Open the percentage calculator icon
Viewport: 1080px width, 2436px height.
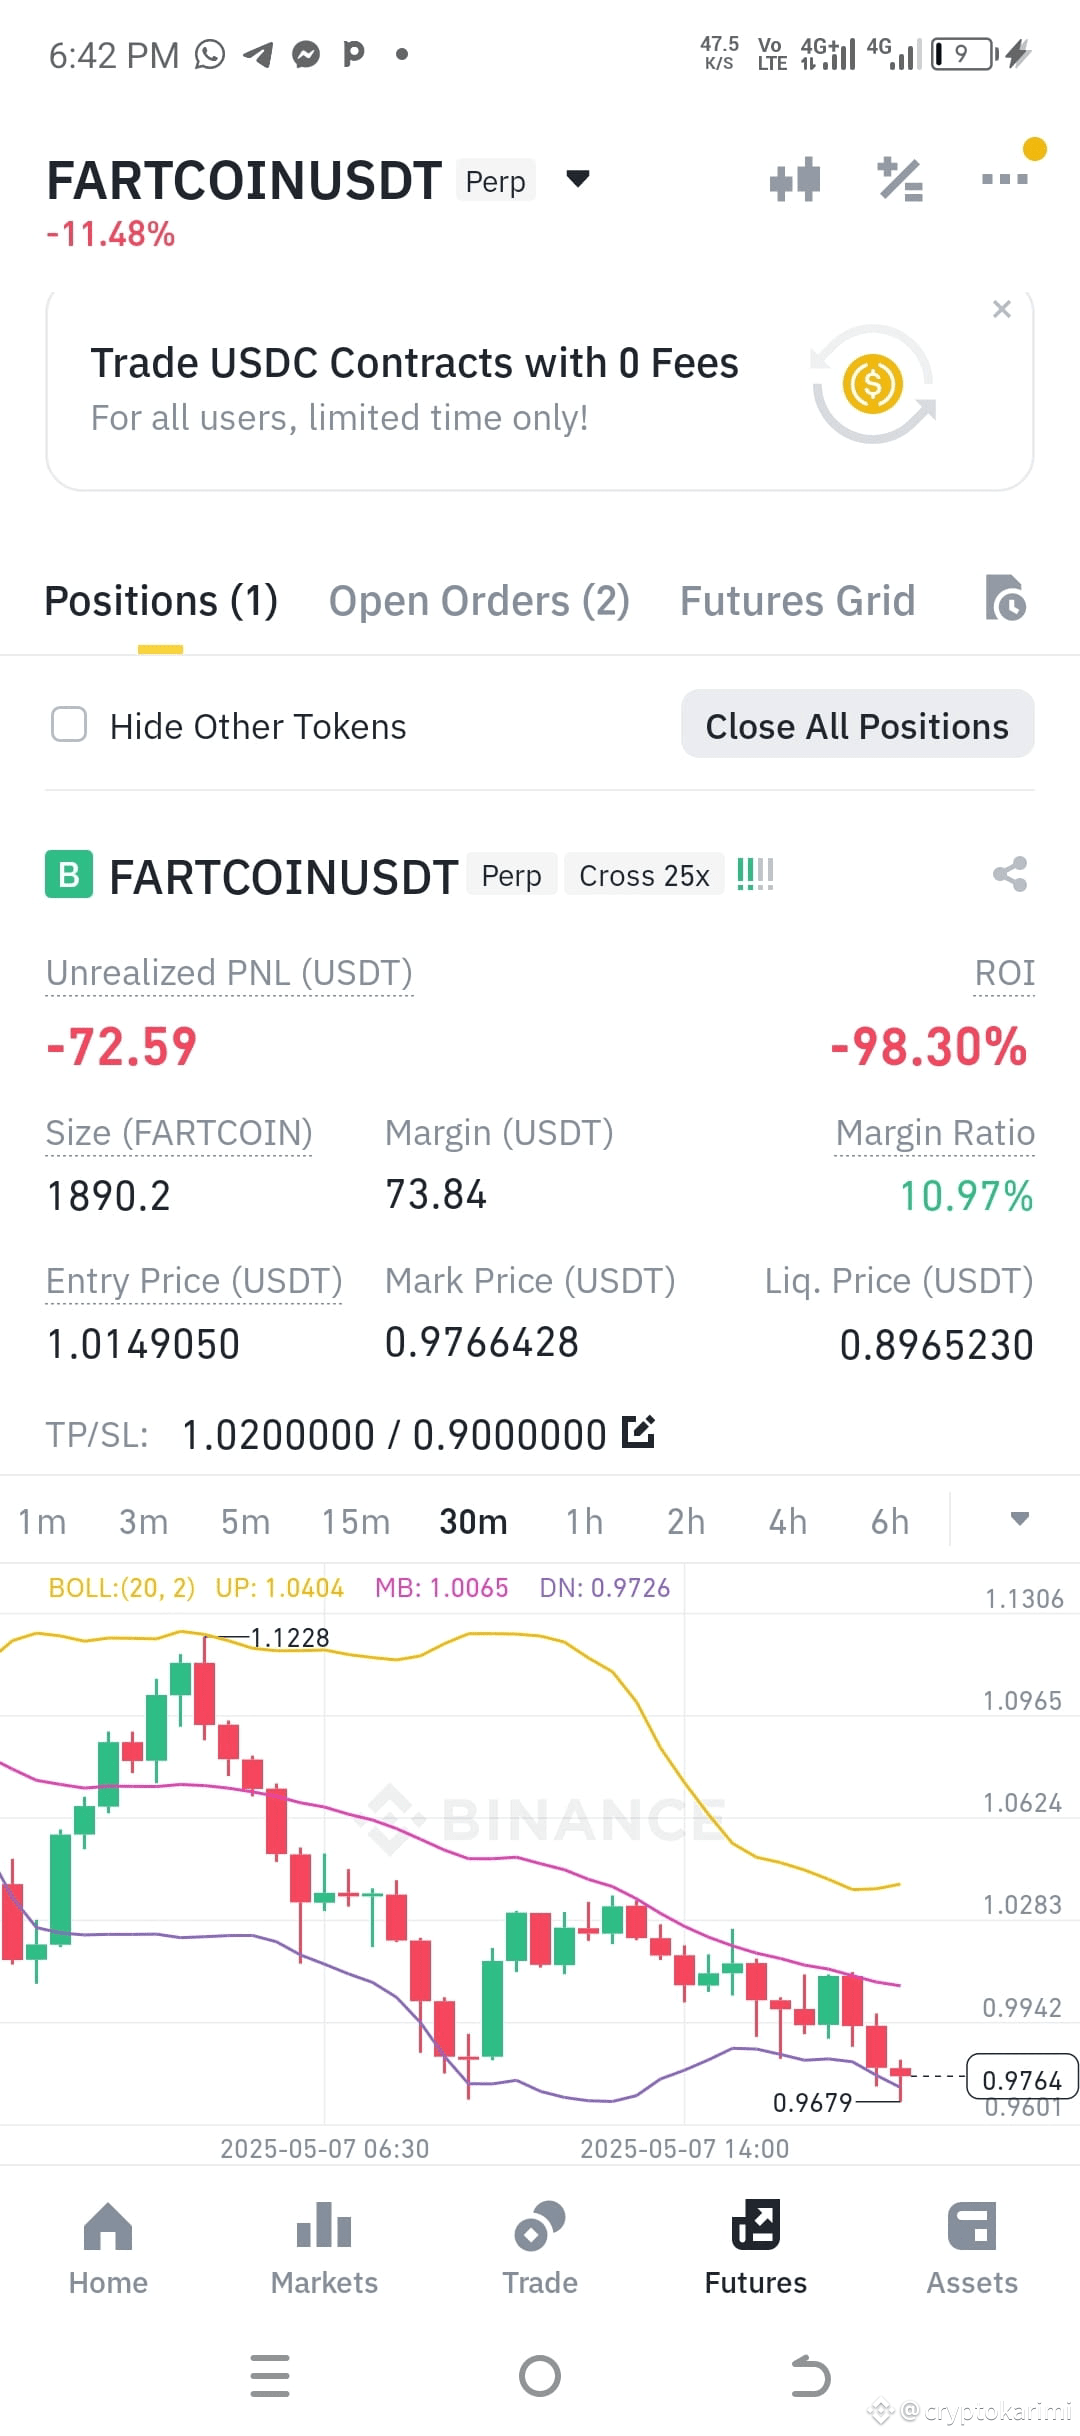point(900,180)
